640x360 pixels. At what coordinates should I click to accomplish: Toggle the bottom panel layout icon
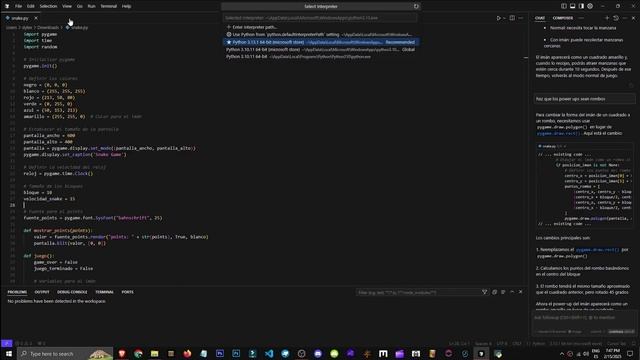click(573, 6)
